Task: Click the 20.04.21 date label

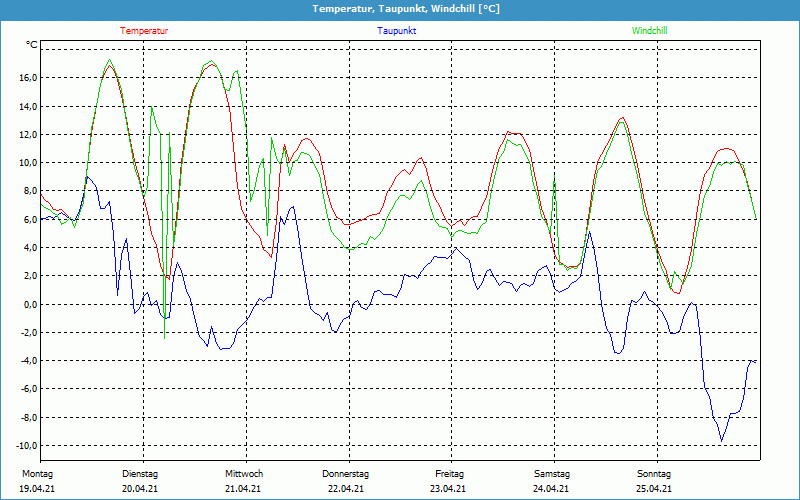Action: pyautogui.click(x=140, y=489)
